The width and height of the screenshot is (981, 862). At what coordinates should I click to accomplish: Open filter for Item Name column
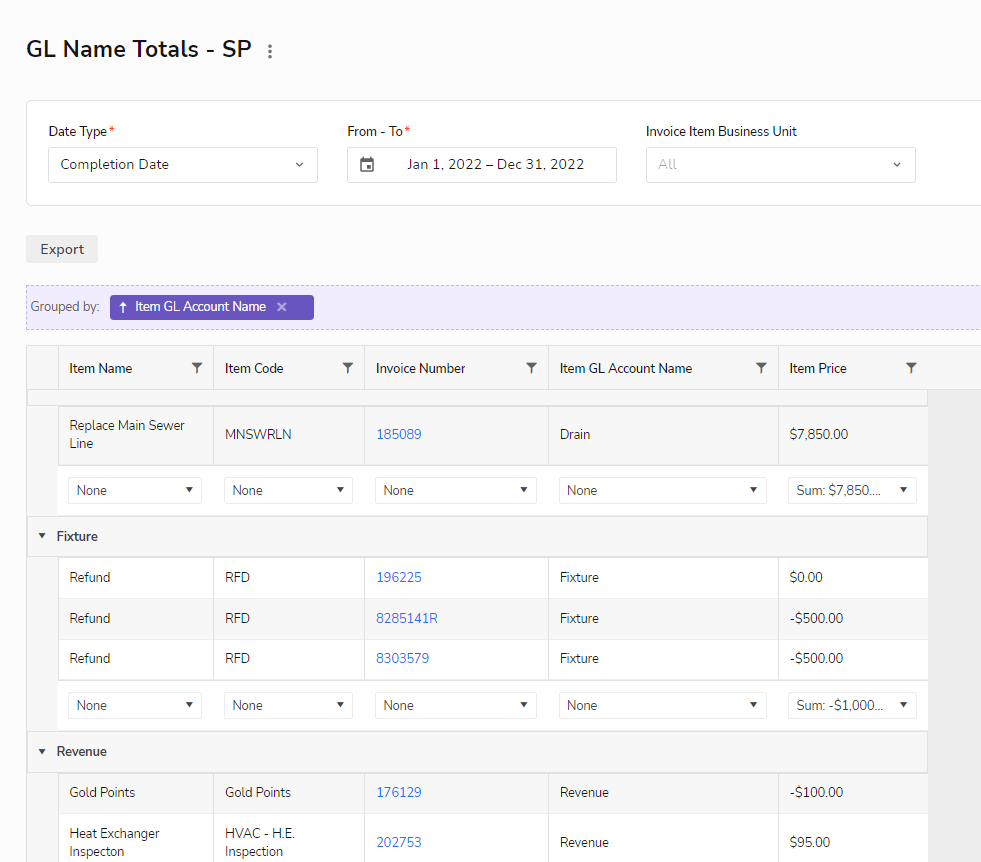(x=197, y=368)
